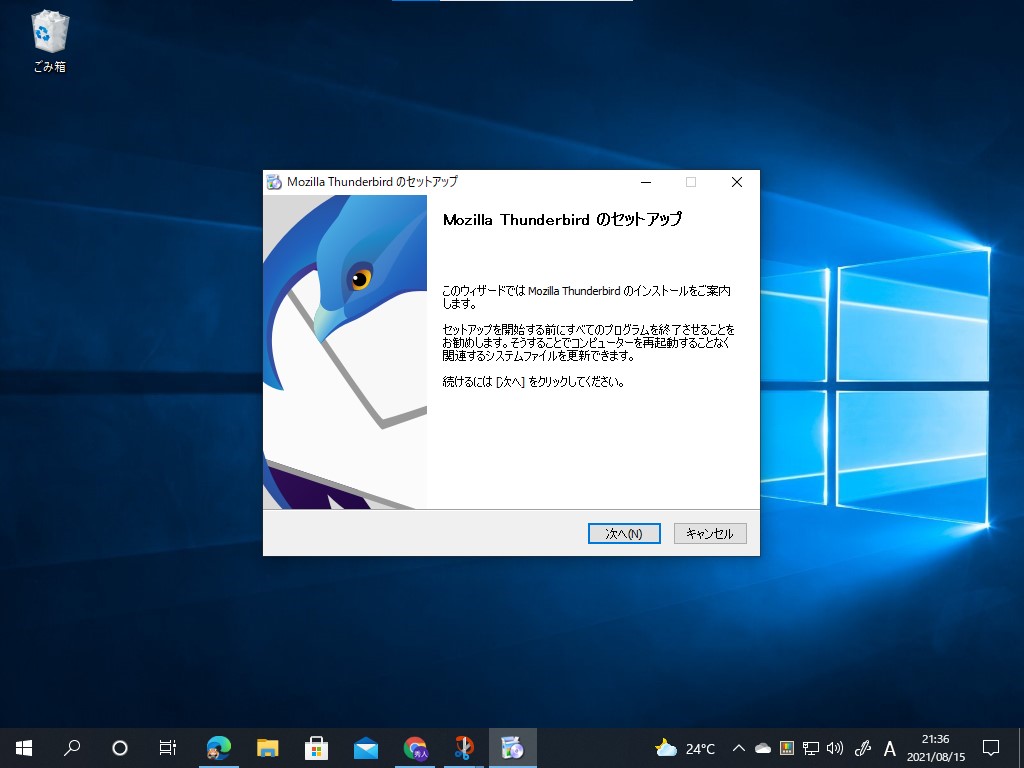Open Task View on the taskbar
The image size is (1024, 768).
[x=167, y=747]
